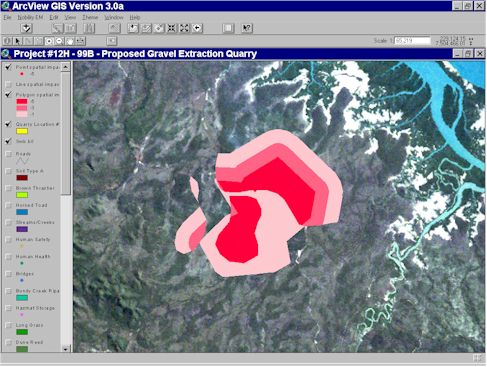This screenshot has width=487, height=367.
Task: Open the Theme menu
Action: point(90,17)
